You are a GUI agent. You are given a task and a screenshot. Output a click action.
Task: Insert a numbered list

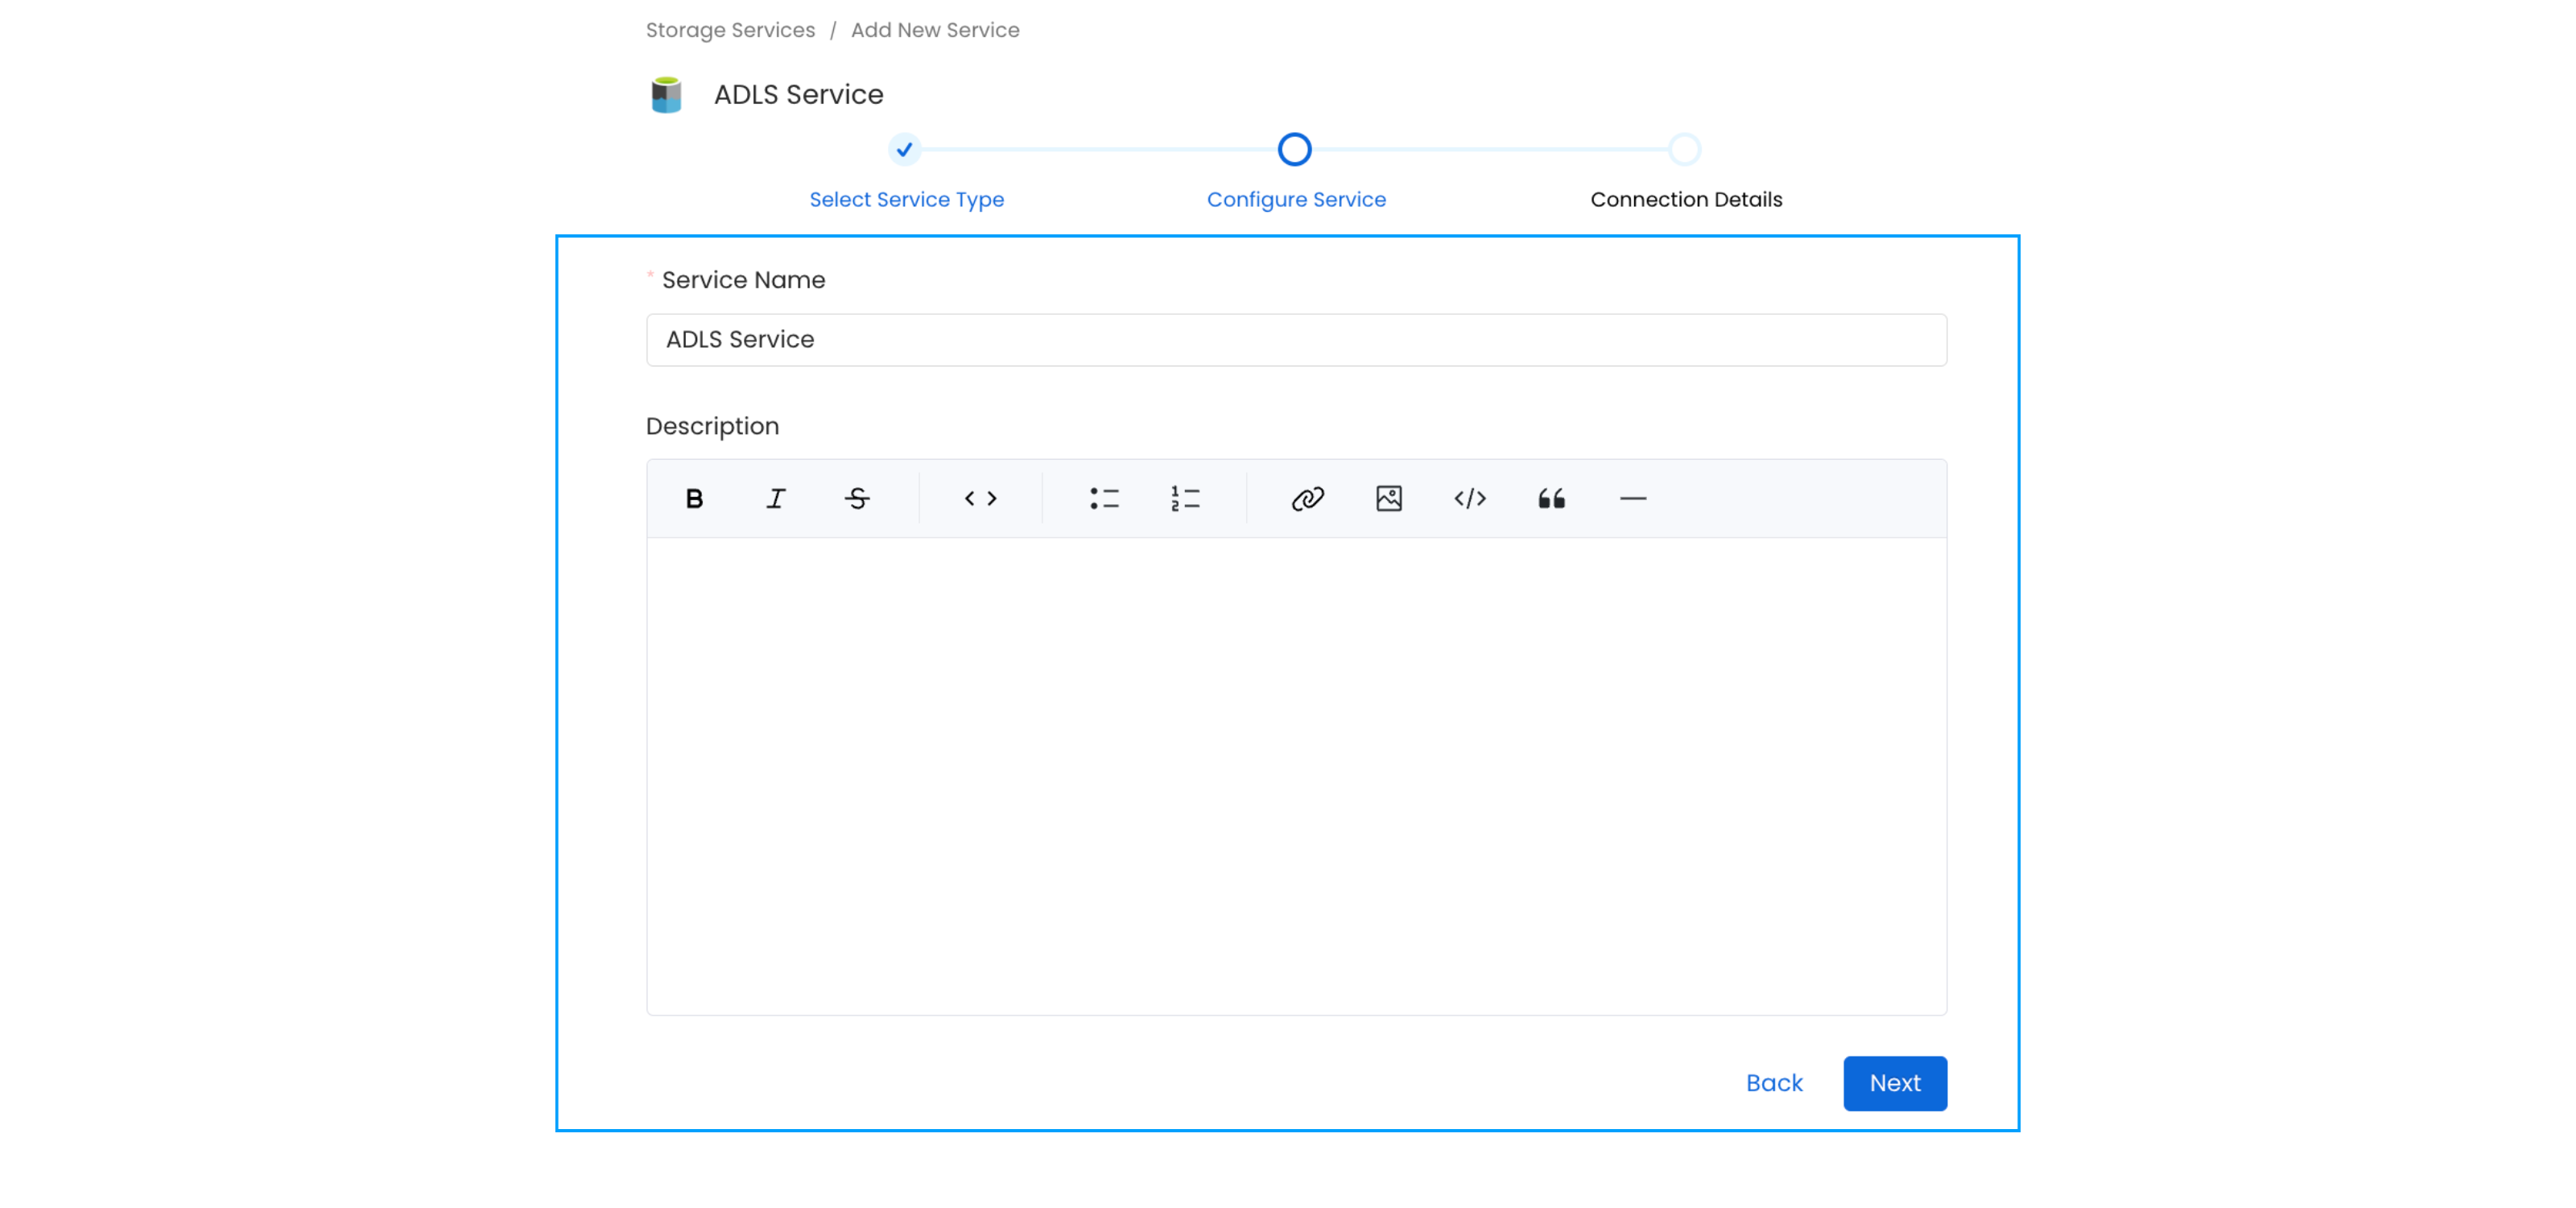coord(1185,498)
